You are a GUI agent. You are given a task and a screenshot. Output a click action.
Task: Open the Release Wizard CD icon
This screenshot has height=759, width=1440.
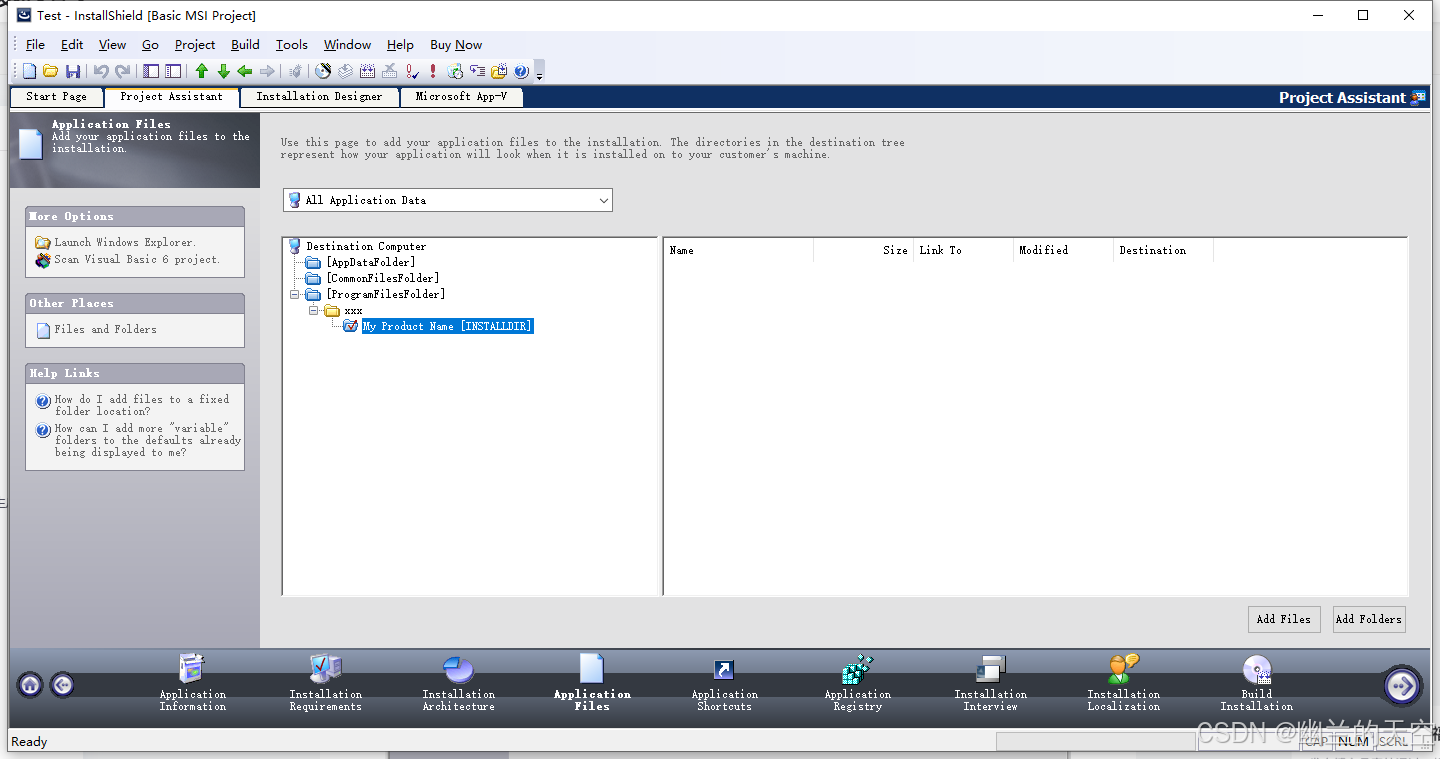323,71
